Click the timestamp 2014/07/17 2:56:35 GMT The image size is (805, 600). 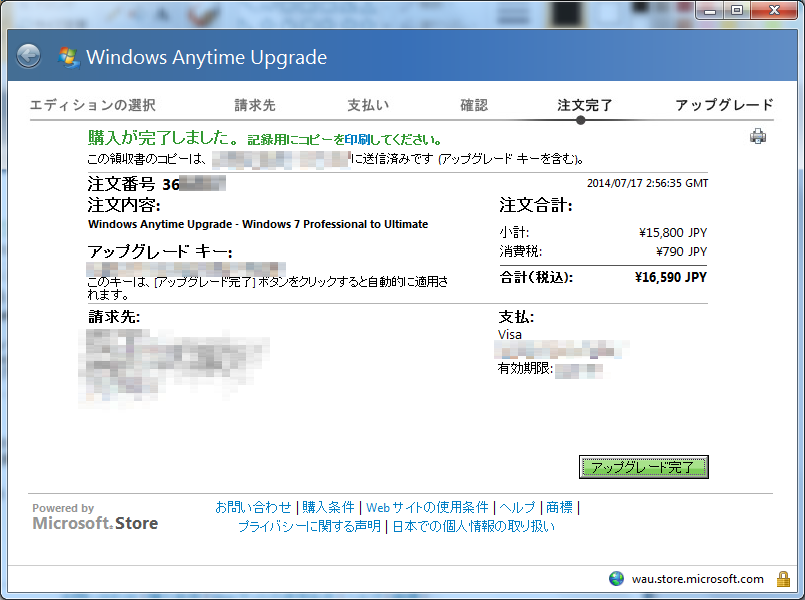647,183
